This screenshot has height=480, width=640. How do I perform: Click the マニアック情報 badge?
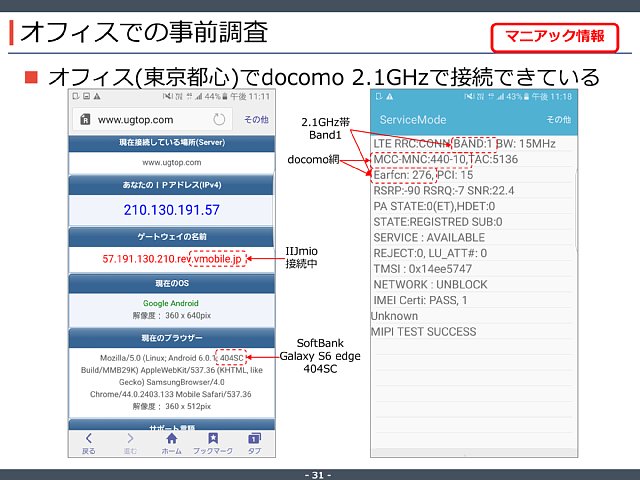point(555,37)
